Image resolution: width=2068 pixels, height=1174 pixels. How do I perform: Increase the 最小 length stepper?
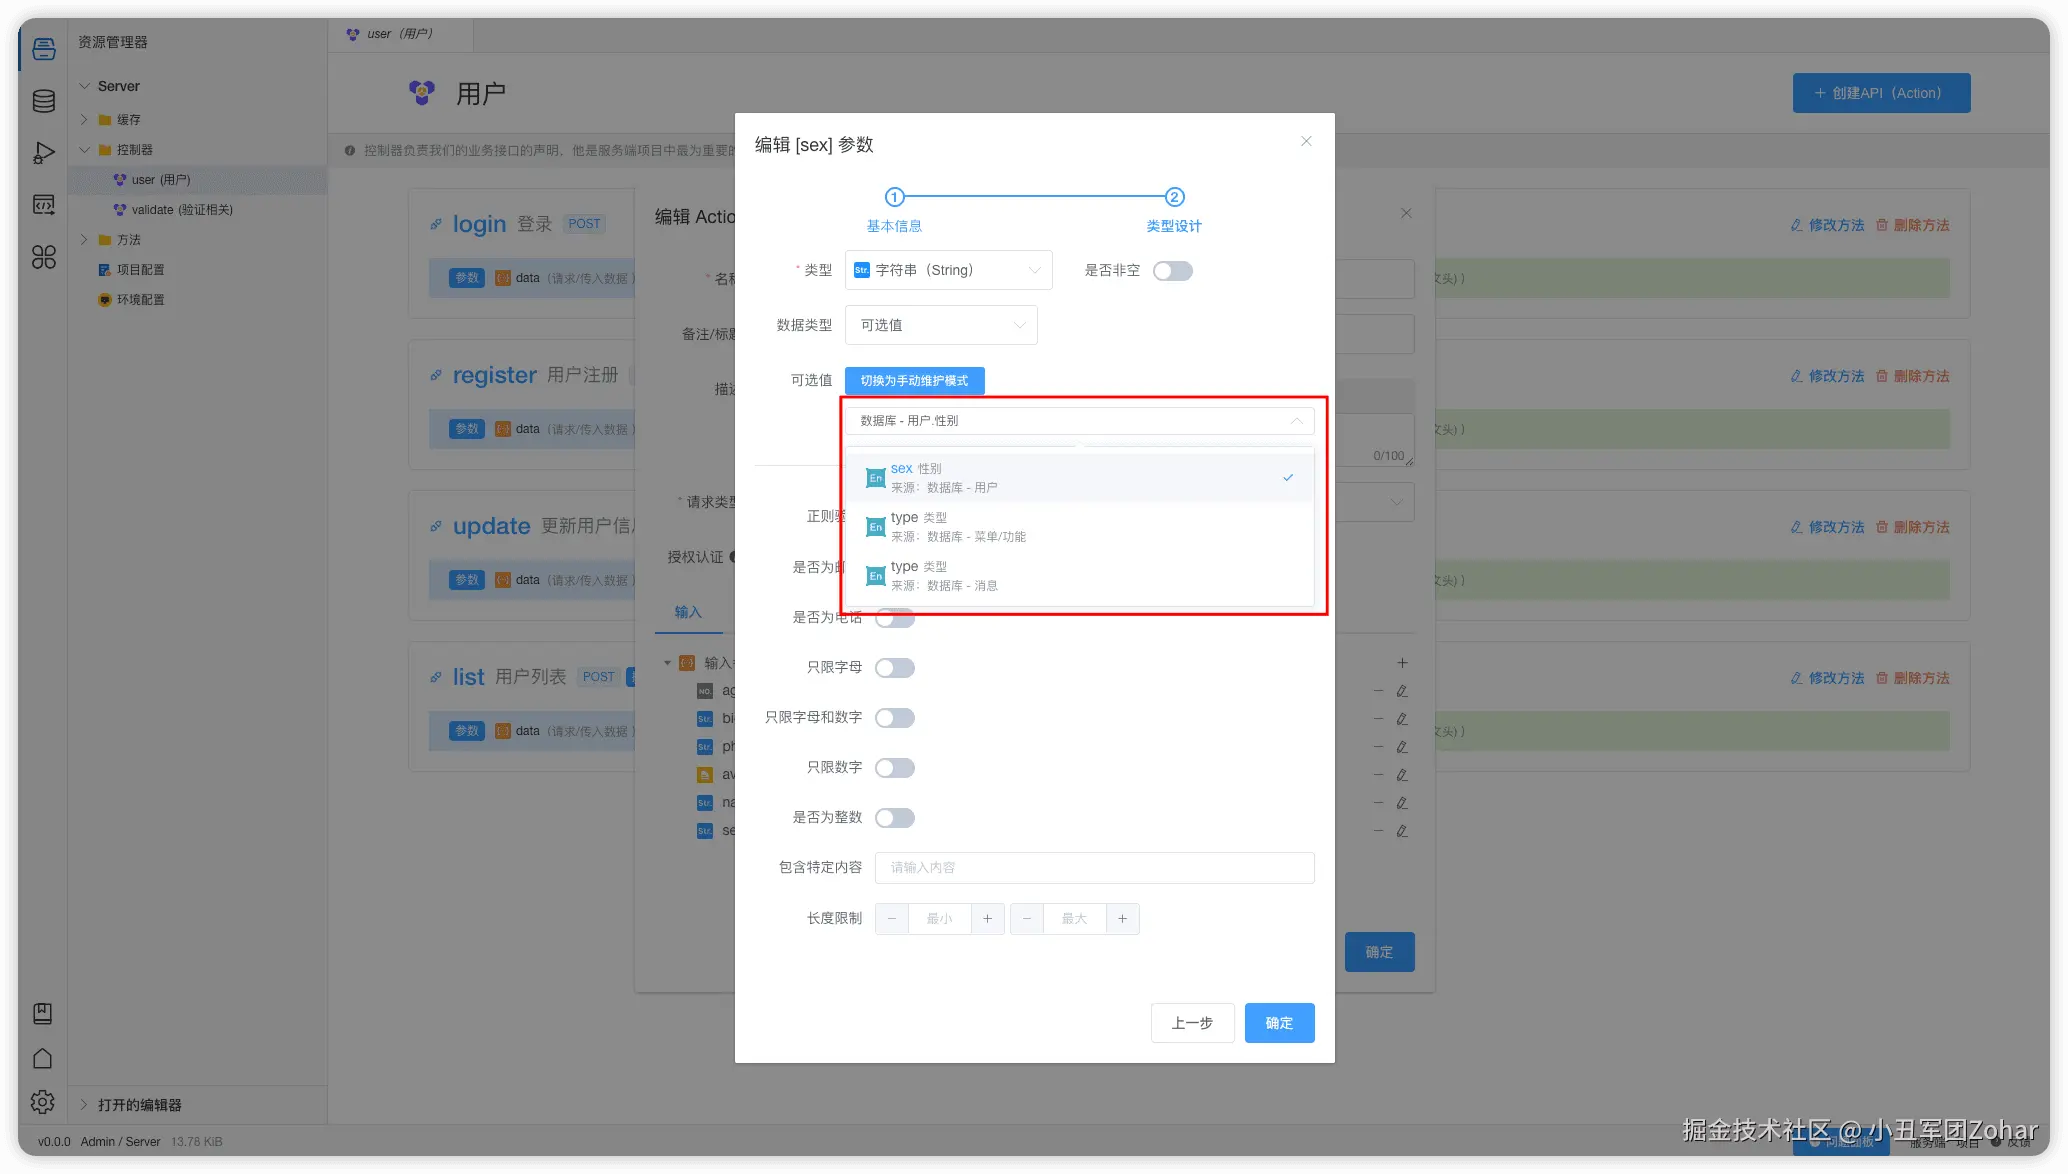[x=987, y=919]
